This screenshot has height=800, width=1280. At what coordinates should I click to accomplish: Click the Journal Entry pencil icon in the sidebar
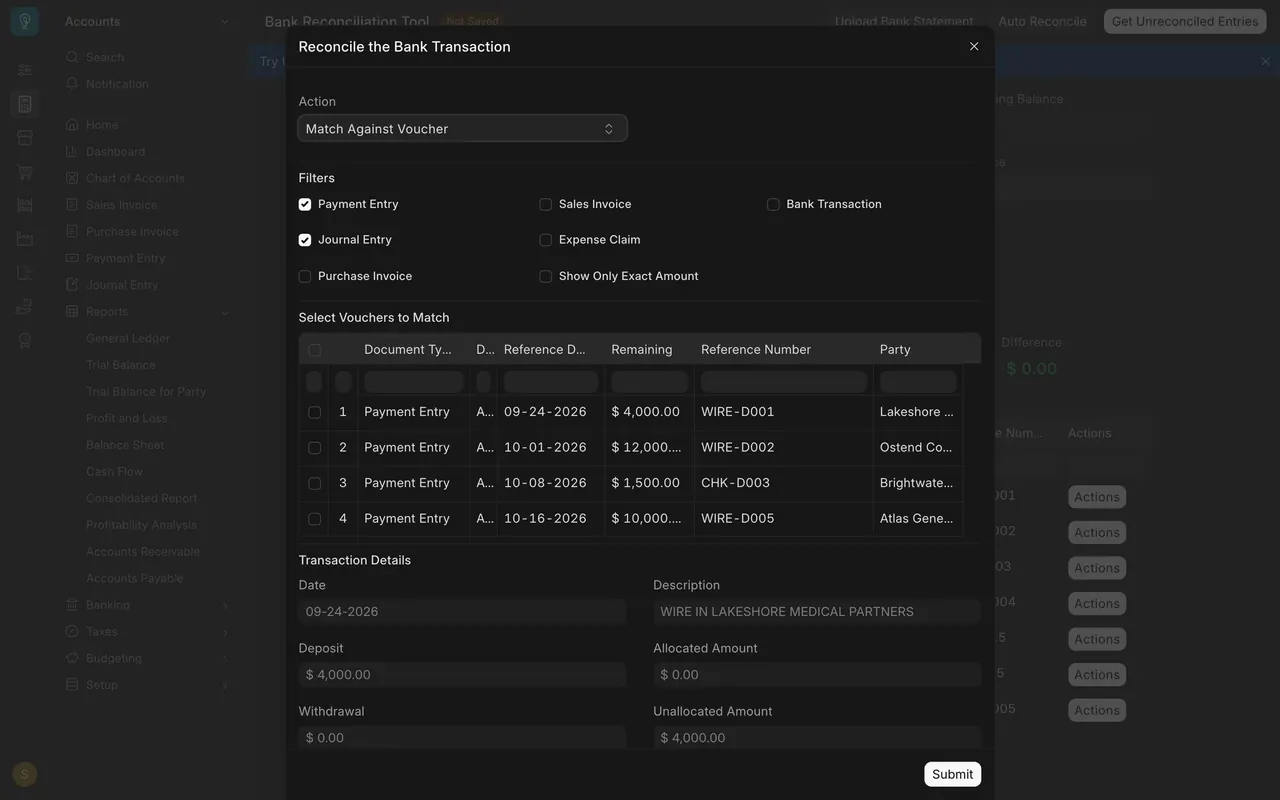point(72,285)
